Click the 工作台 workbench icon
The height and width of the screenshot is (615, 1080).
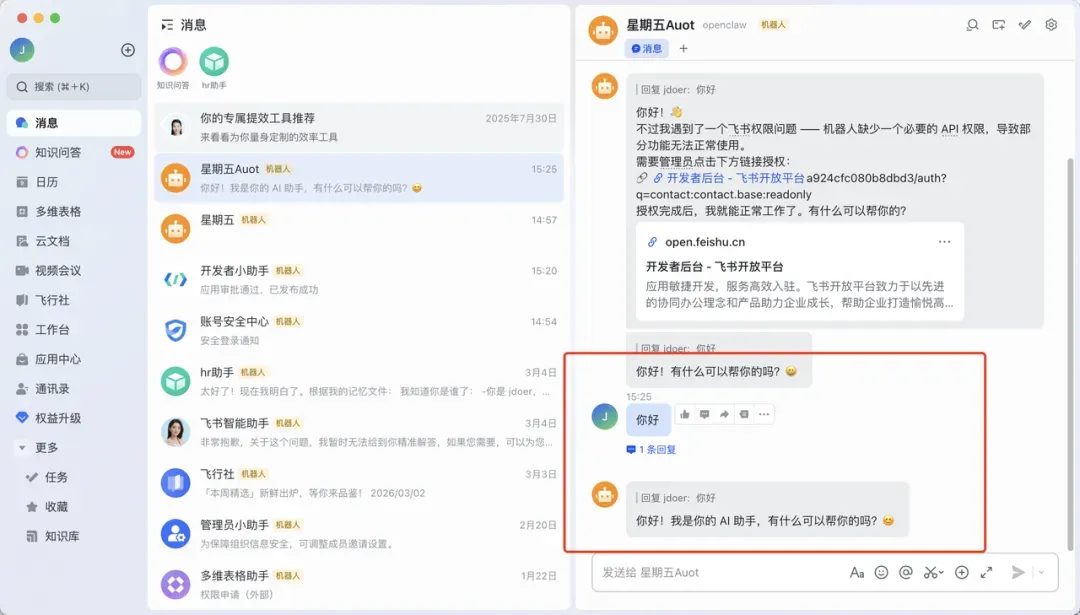[22, 330]
